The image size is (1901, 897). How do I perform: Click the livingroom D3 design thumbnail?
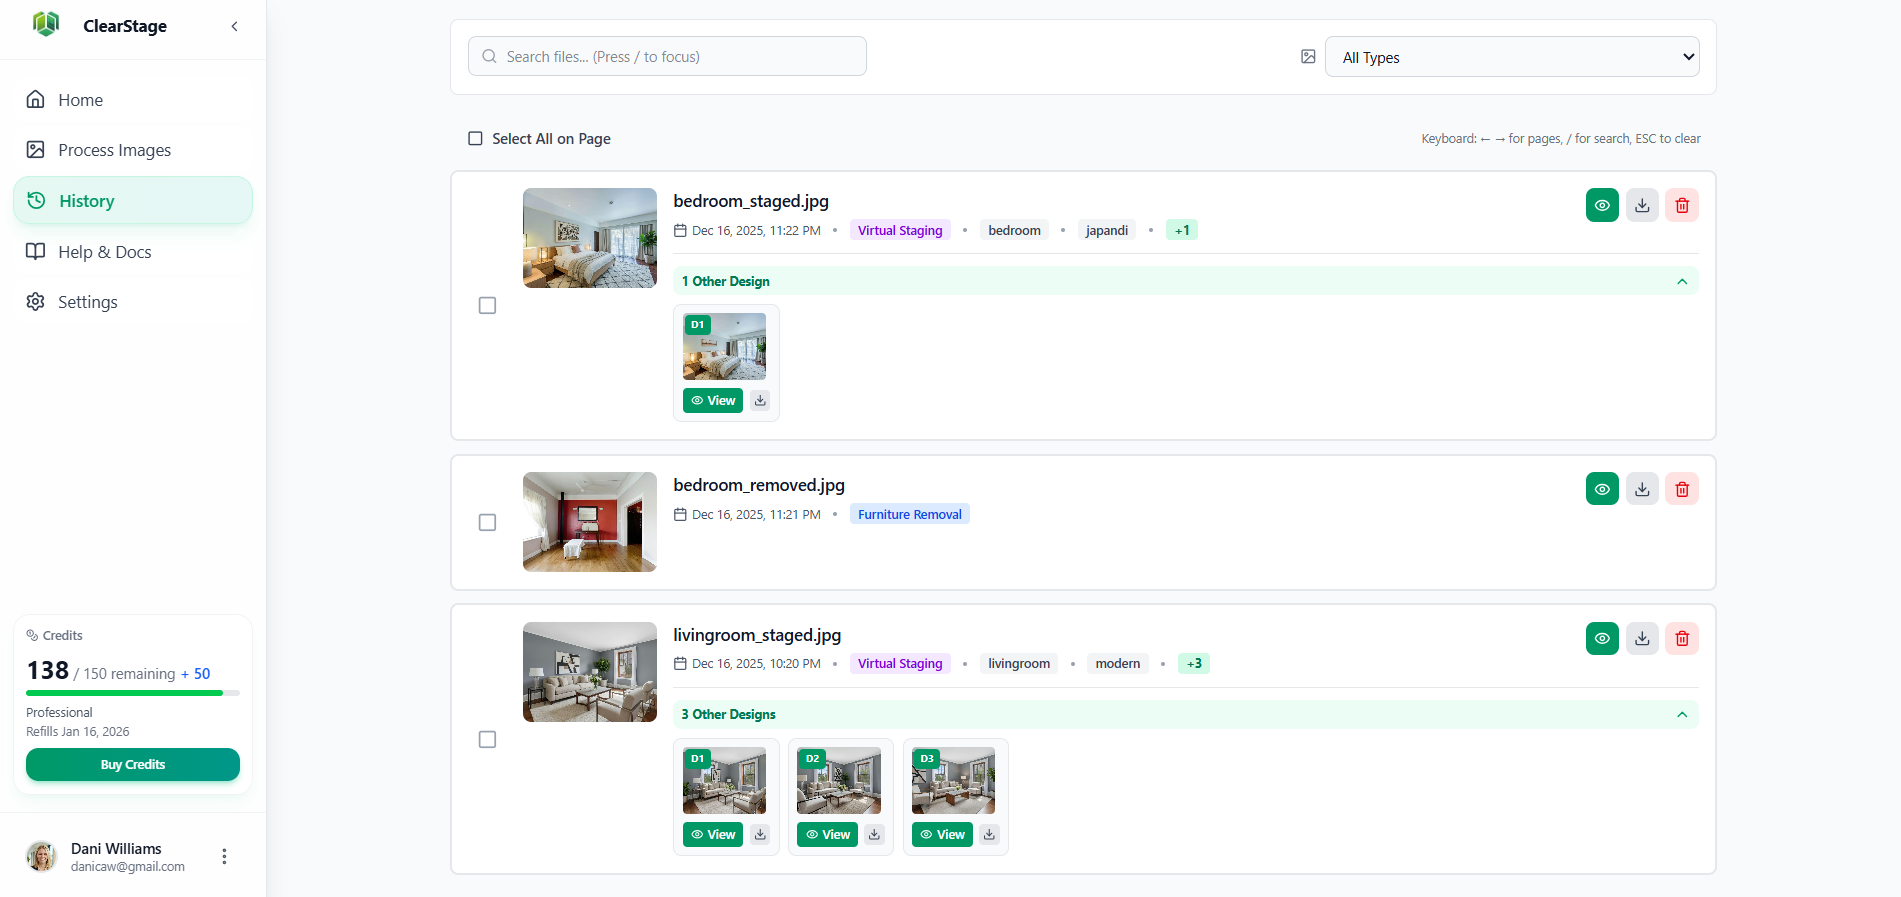954,781
